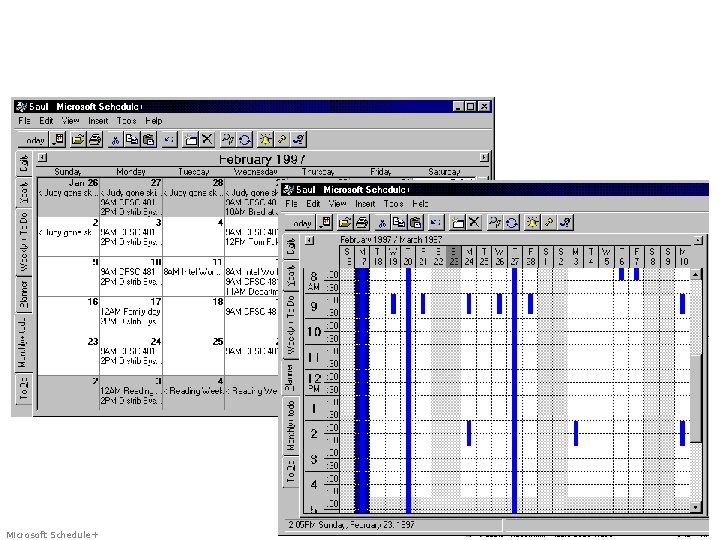Go to previous month in the February 1997 calendar
The image size is (720, 540).
click(42, 158)
